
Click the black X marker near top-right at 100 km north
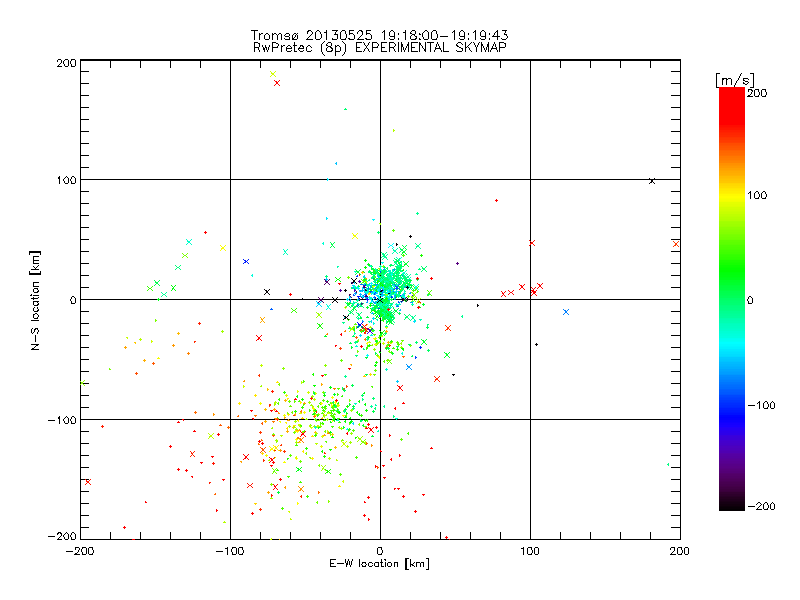click(x=652, y=181)
